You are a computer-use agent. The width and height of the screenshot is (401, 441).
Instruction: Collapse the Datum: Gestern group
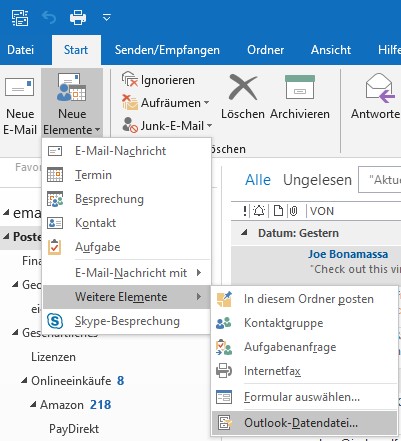pos(244,233)
